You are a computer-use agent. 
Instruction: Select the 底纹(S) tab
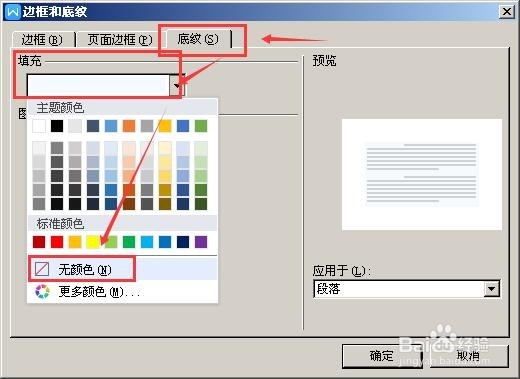coord(198,39)
